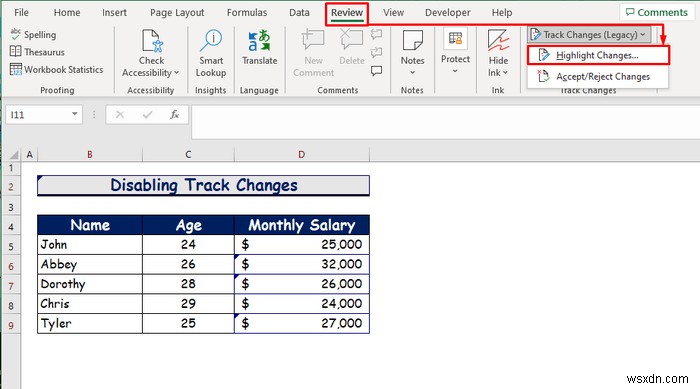Choose Highlight Changes... menu entry
The width and height of the screenshot is (700, 389).
coord(598,55)
